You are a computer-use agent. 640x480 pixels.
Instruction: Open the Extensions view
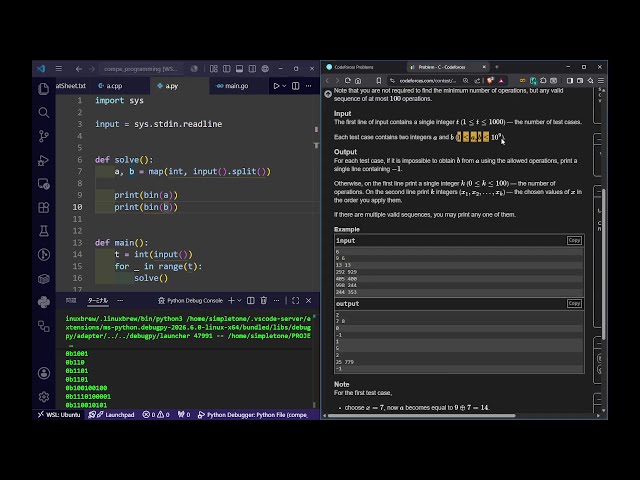[44, 207]
